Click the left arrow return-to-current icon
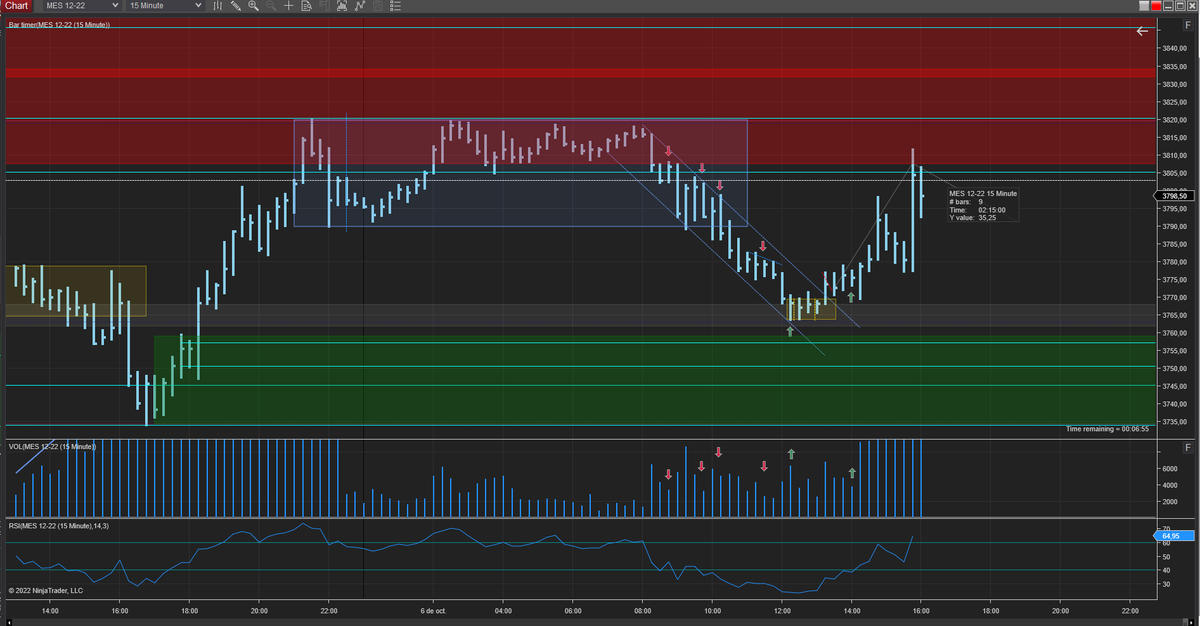1200x626 pixels. pyautogui.click(x=1143, y=31)
